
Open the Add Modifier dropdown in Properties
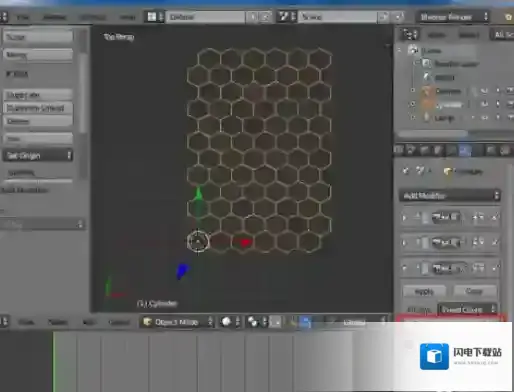point(450,195)
